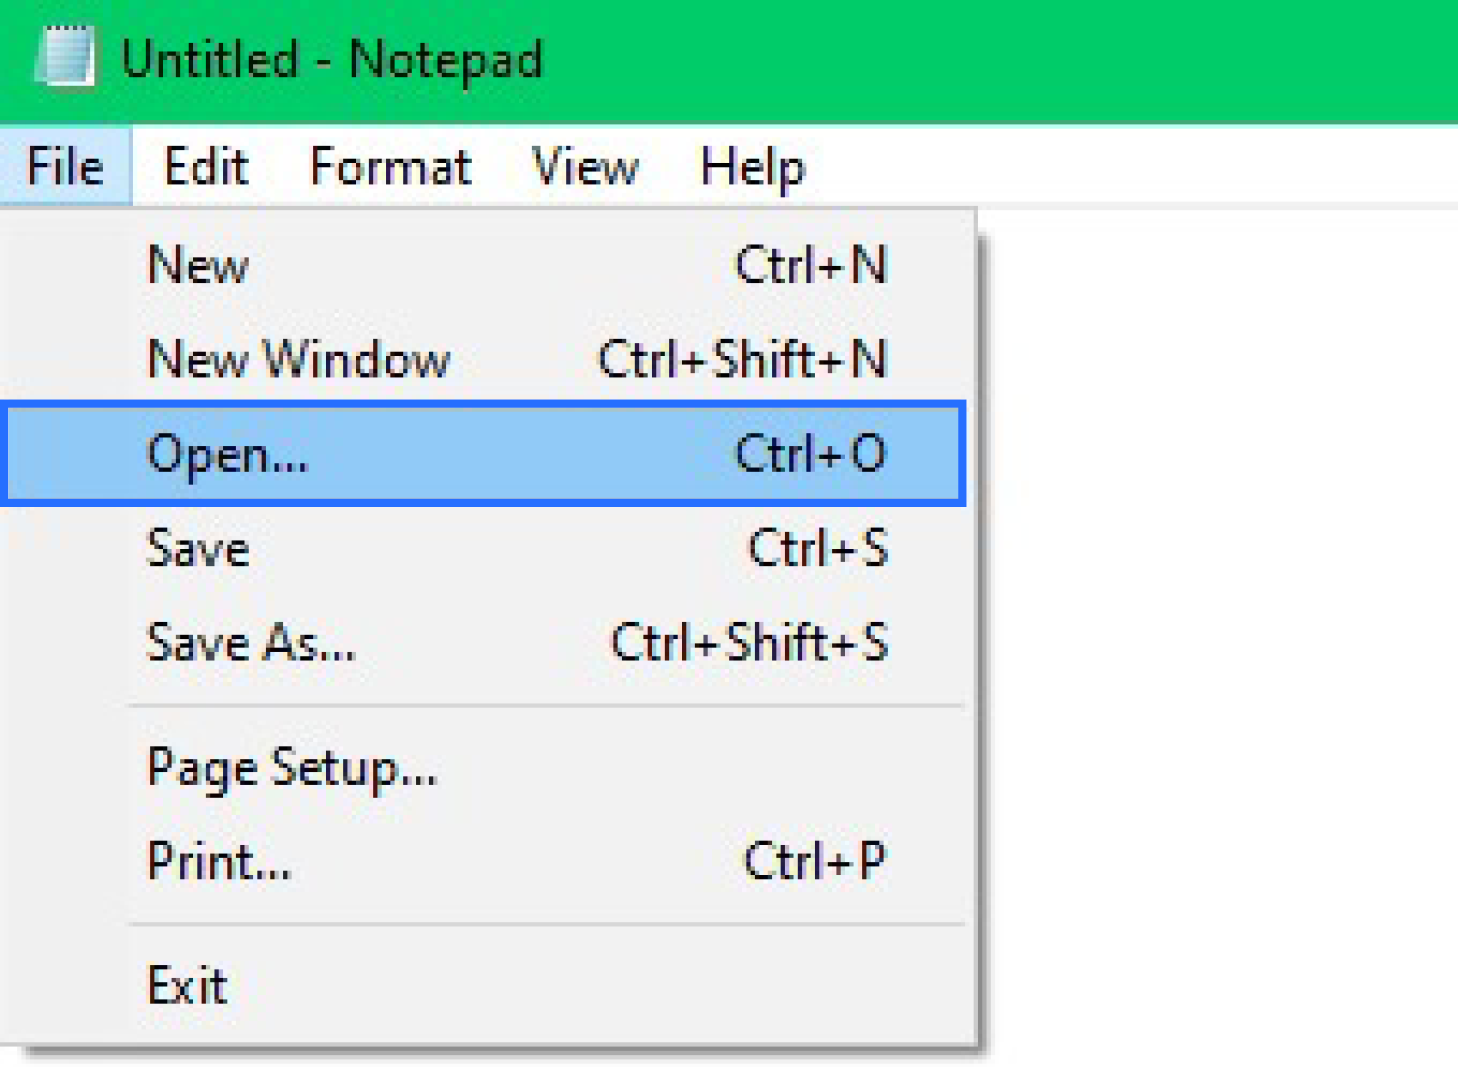This screenshot has width=1458, height=1067.
Task: Open the Help menu
Action: (752, 166)
